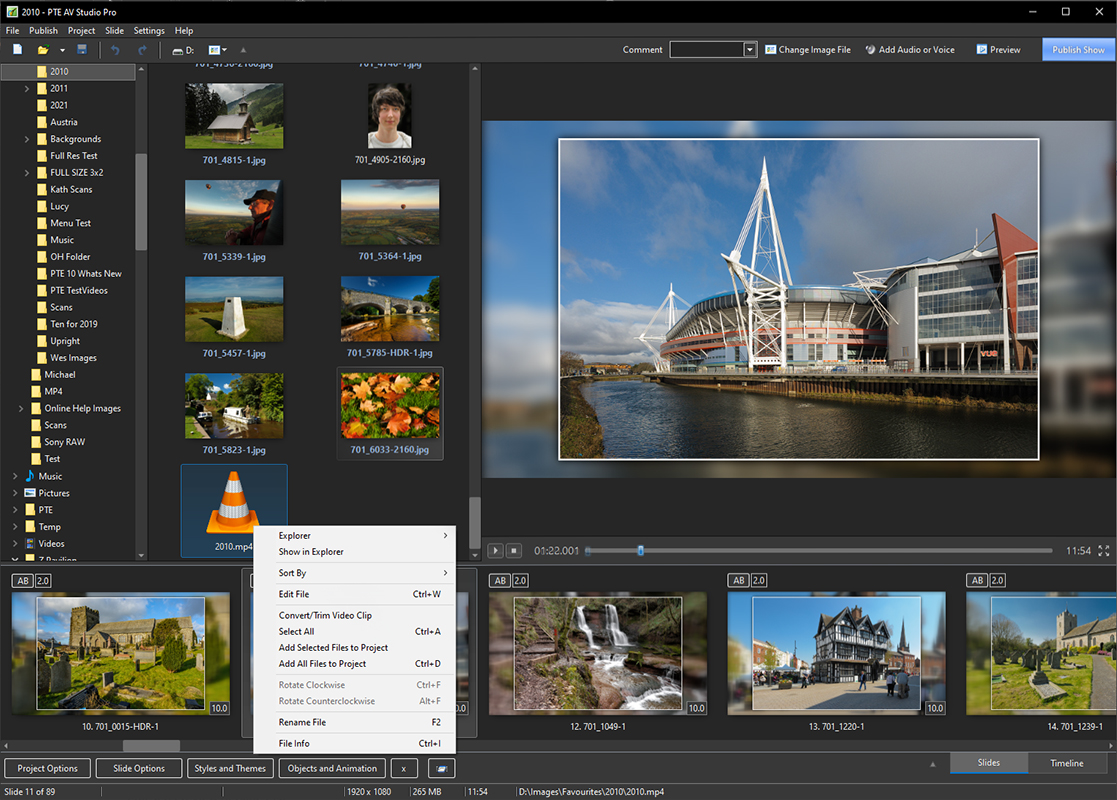Screen dimensions: 1117x800
Task: Play the preview with play button
Action: pos(495,551)
